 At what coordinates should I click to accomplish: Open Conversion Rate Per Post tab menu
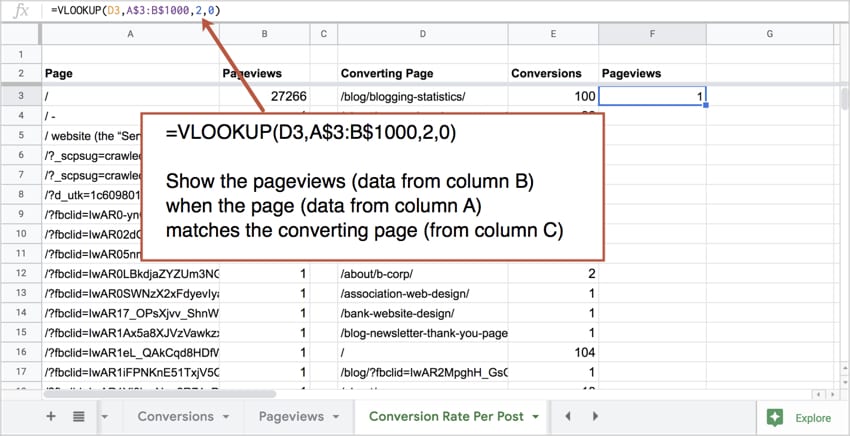(536, 417)
